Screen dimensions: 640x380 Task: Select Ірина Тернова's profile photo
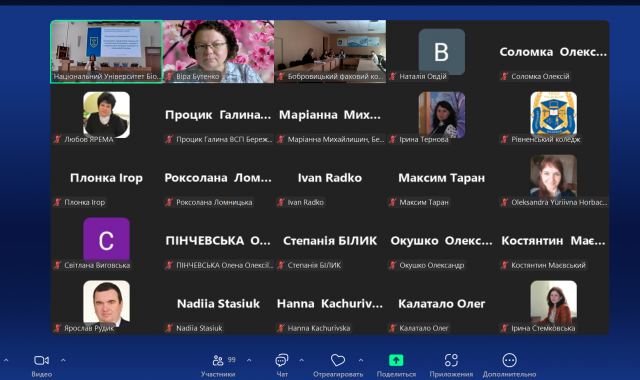442,114
